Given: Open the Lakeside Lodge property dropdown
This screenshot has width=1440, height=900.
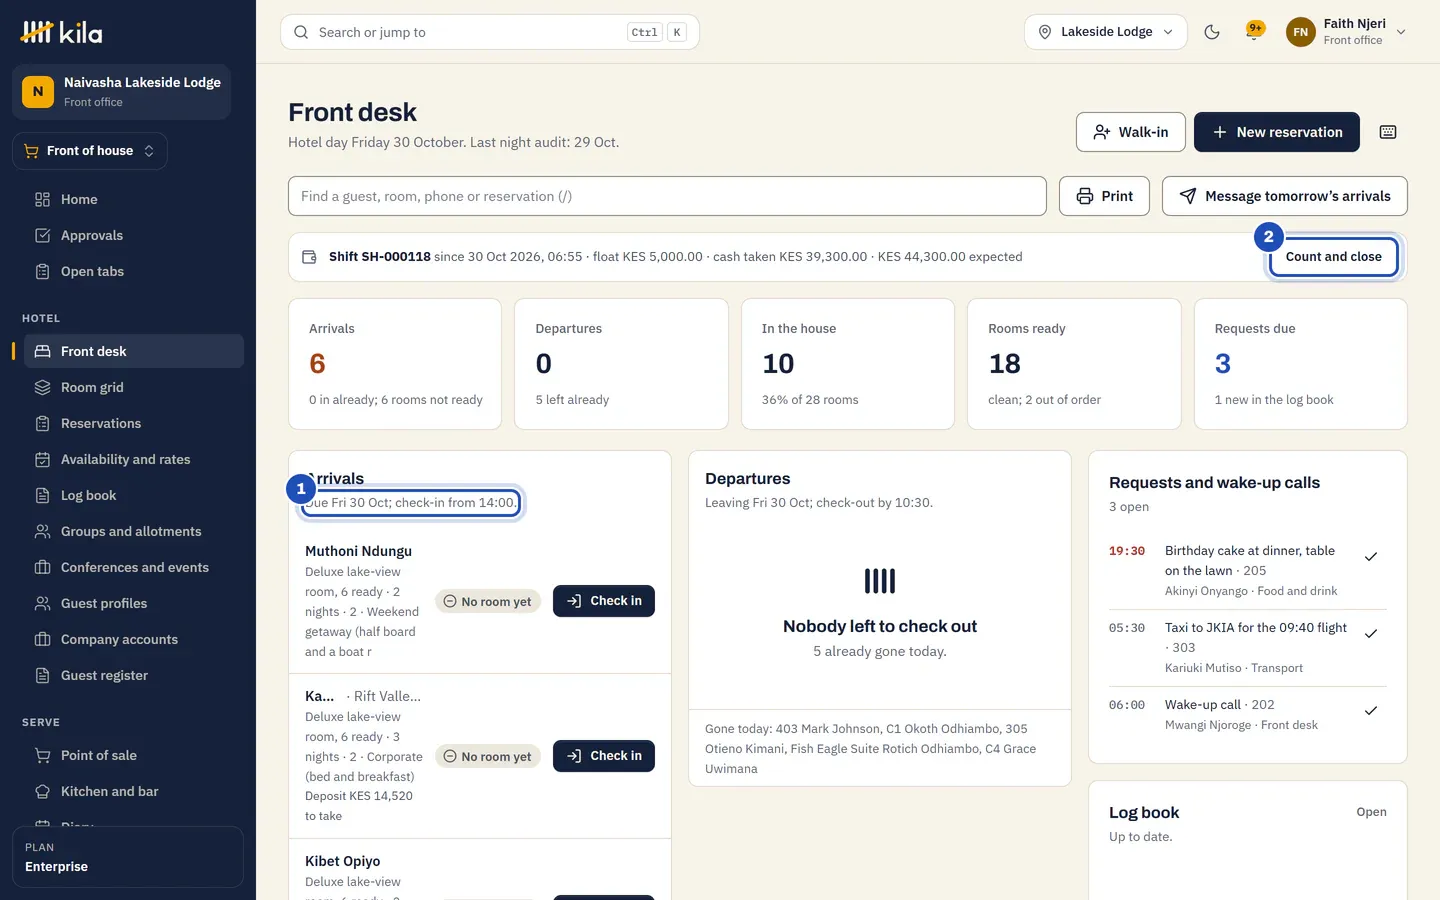Looking at the screenshot, I should click(1105, 32).
